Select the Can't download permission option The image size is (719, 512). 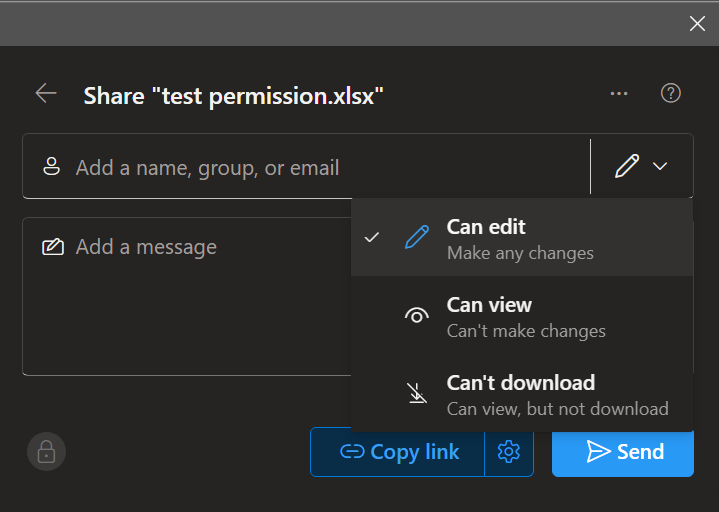coord(555,394)
